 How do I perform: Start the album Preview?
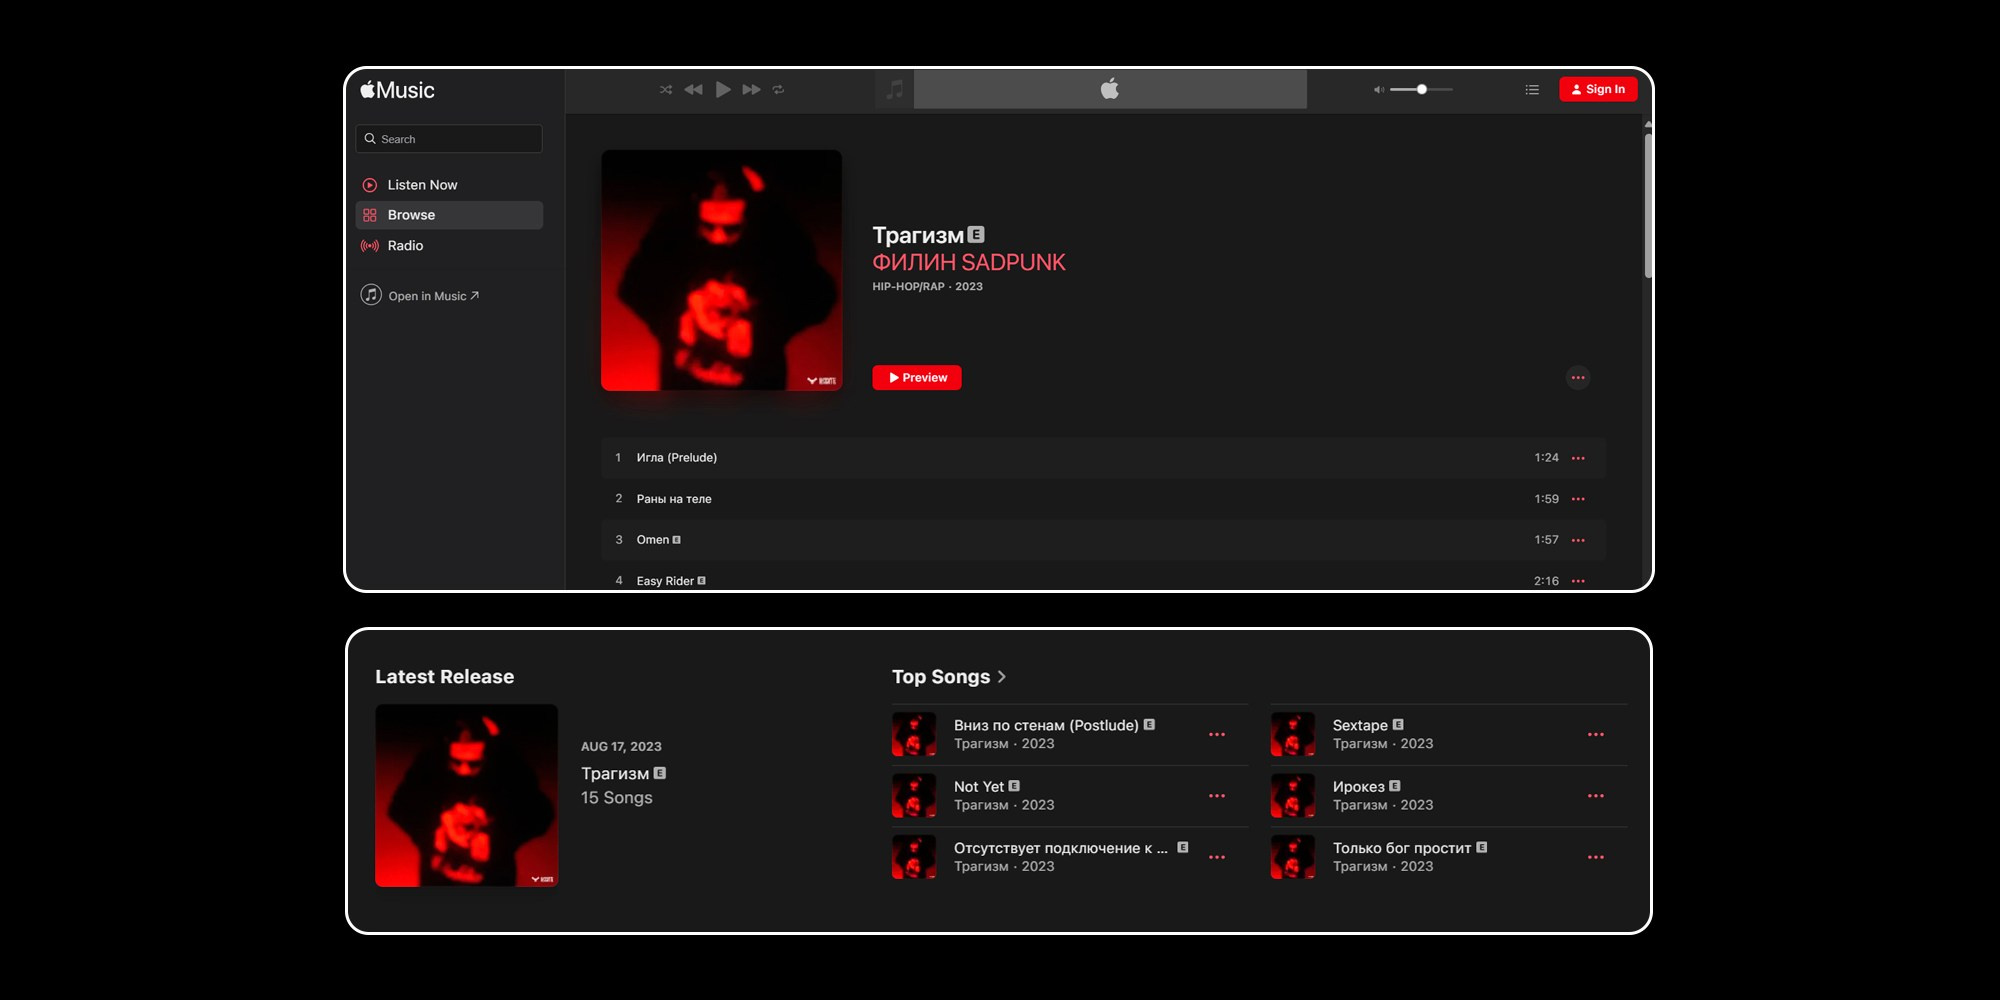point(916,378)
